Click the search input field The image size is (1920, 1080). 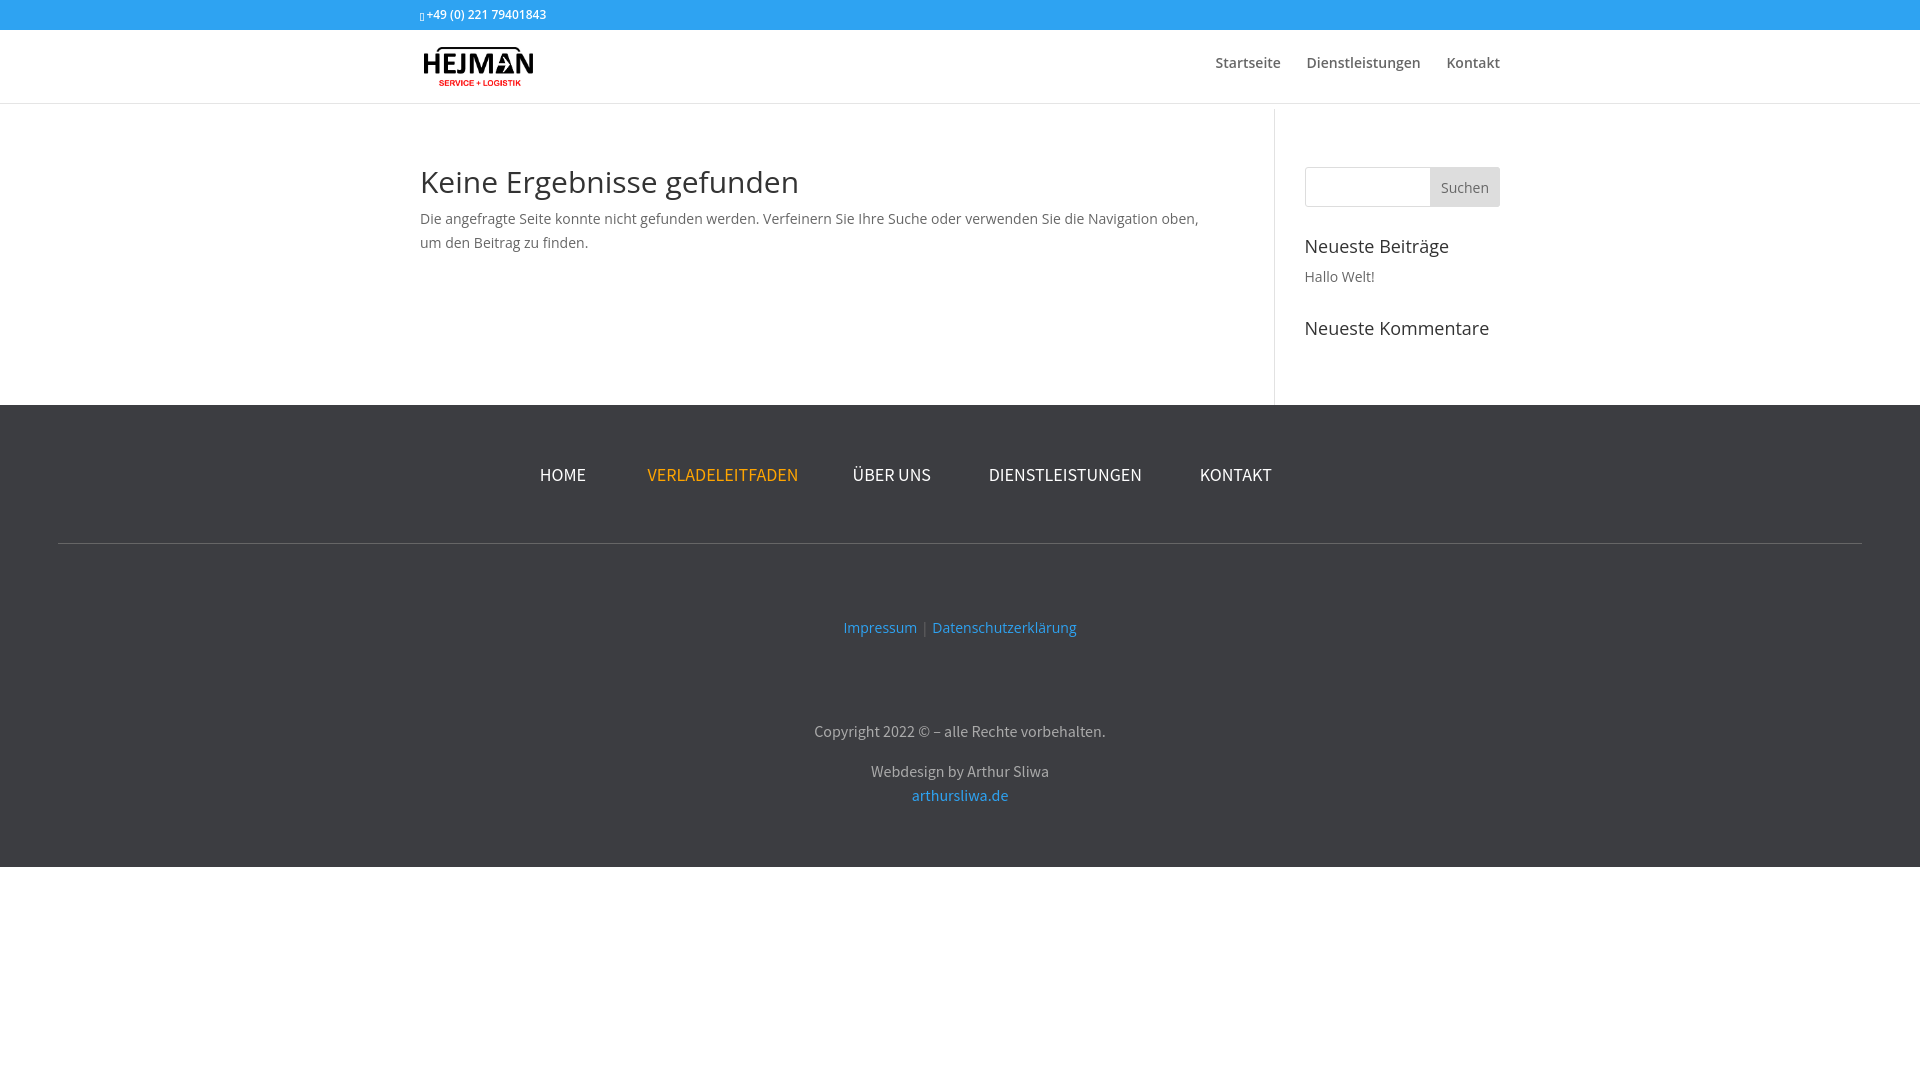[x=1367, y=187]
